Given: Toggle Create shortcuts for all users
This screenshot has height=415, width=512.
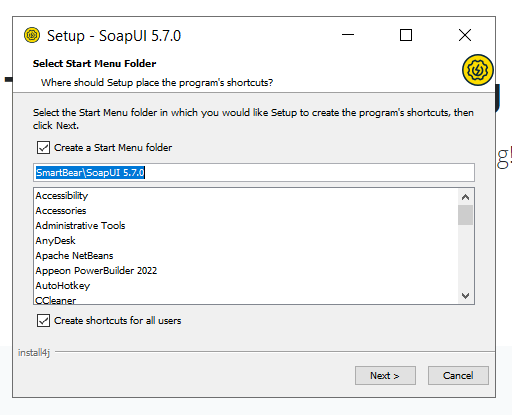Looking at the screenshot, I should [x=43, y=320].
